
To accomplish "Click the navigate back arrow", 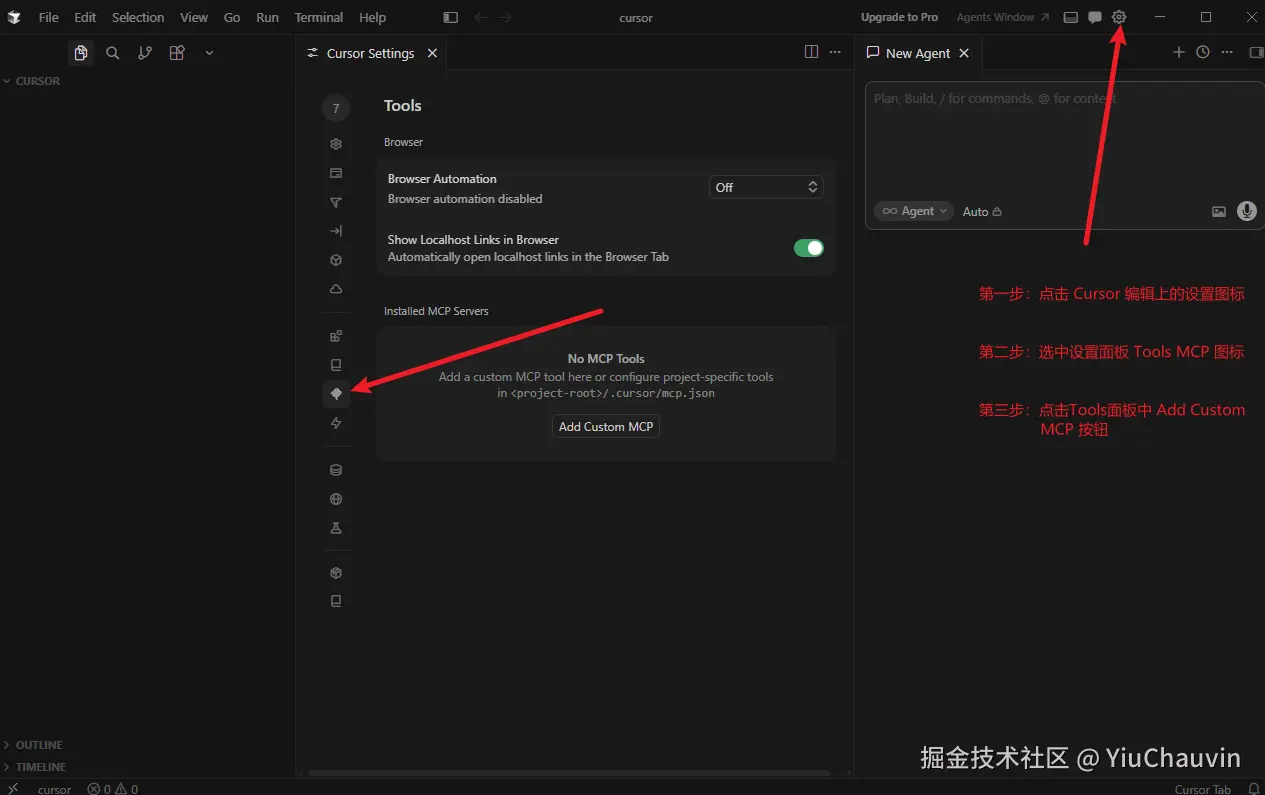I will [x=480, y=17].
